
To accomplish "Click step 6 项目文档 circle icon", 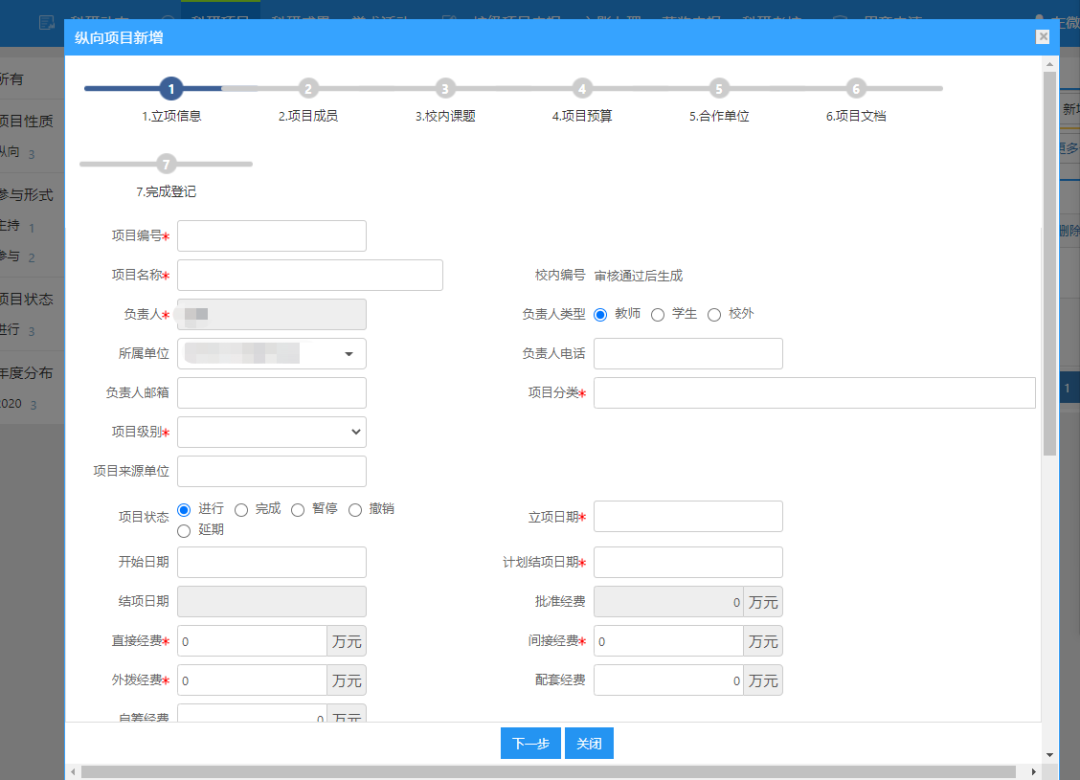I will [856, 89].
